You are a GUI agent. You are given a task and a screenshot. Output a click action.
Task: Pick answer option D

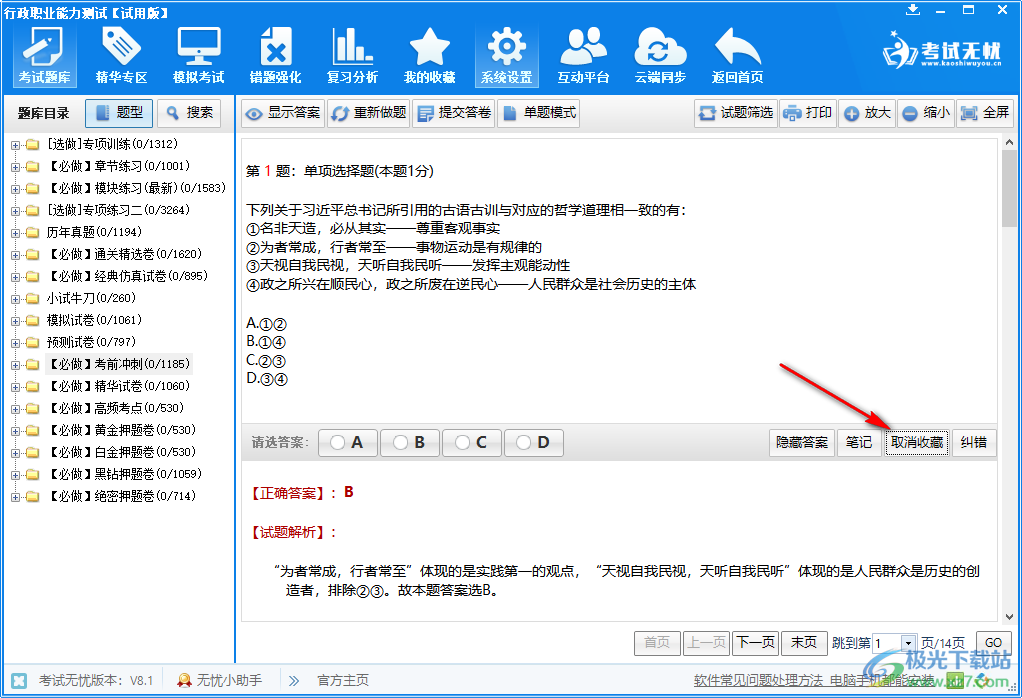click(533, 442)
